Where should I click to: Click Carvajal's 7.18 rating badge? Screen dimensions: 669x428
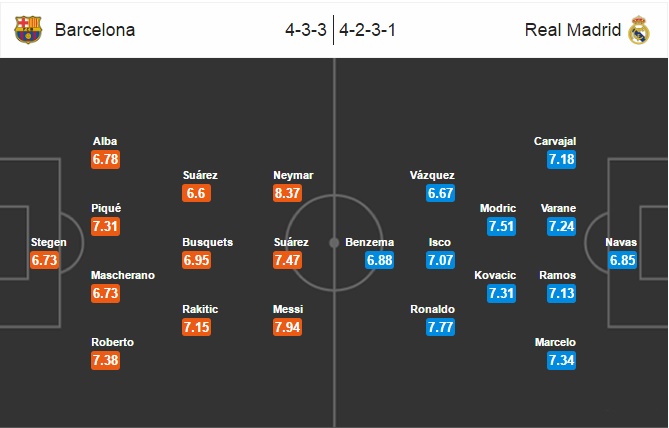tap(561, 159)
